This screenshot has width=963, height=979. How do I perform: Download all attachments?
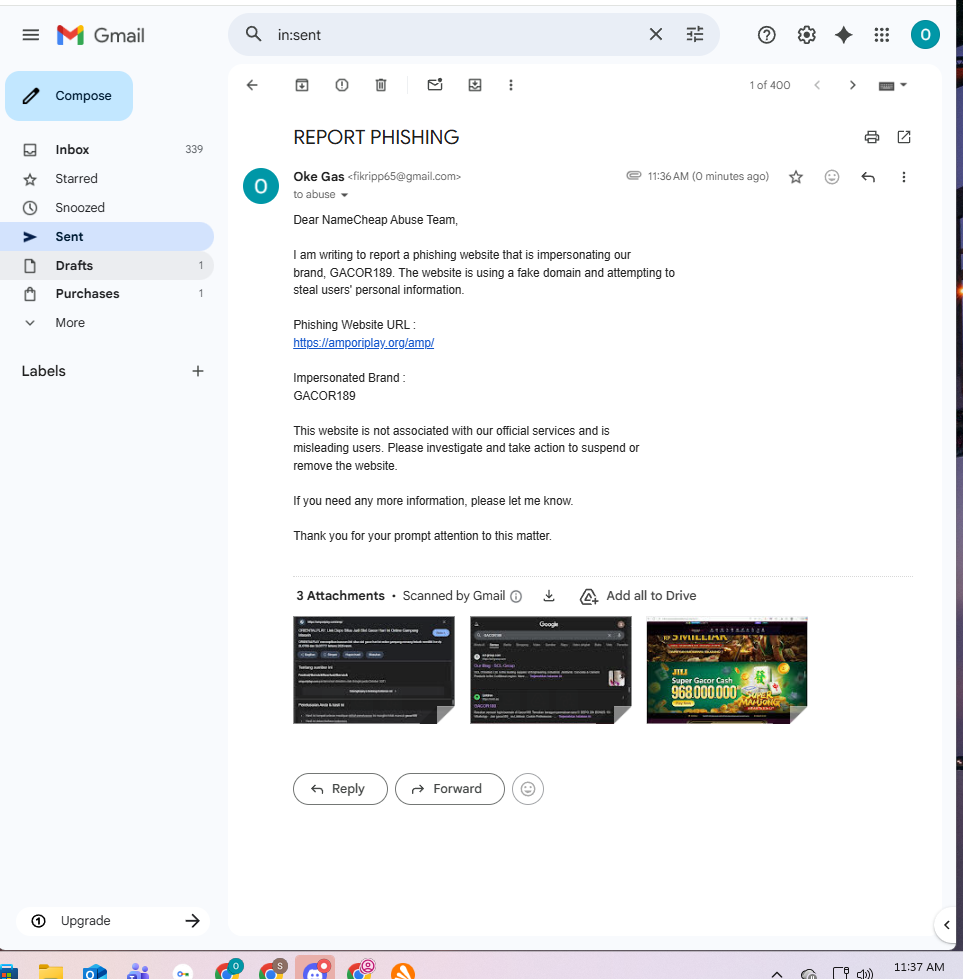click(x=549, y=596)
